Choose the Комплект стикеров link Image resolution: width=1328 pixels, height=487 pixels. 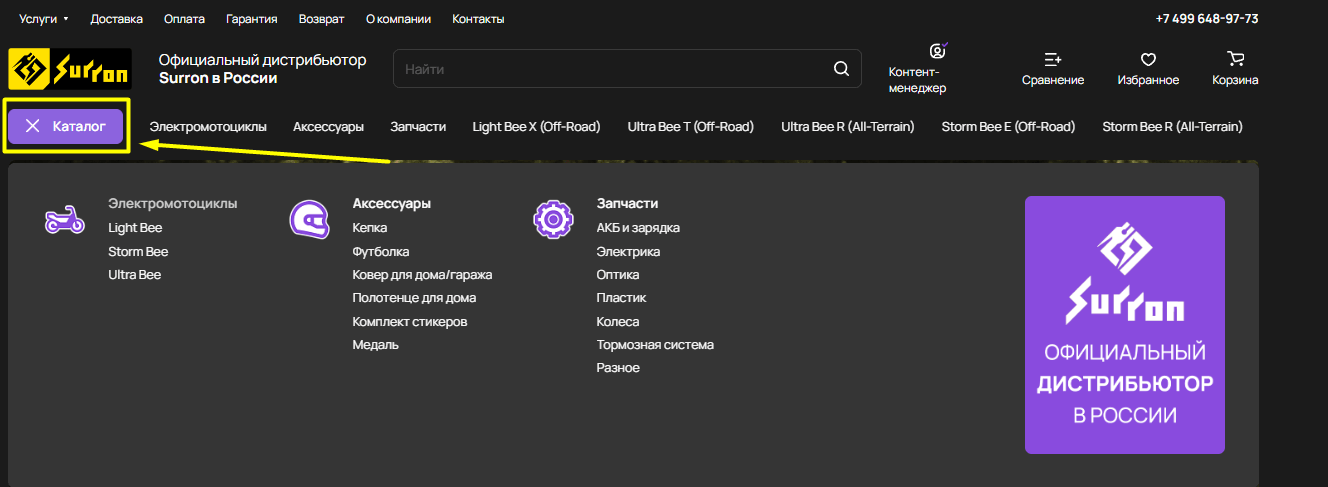pos(410,321)
